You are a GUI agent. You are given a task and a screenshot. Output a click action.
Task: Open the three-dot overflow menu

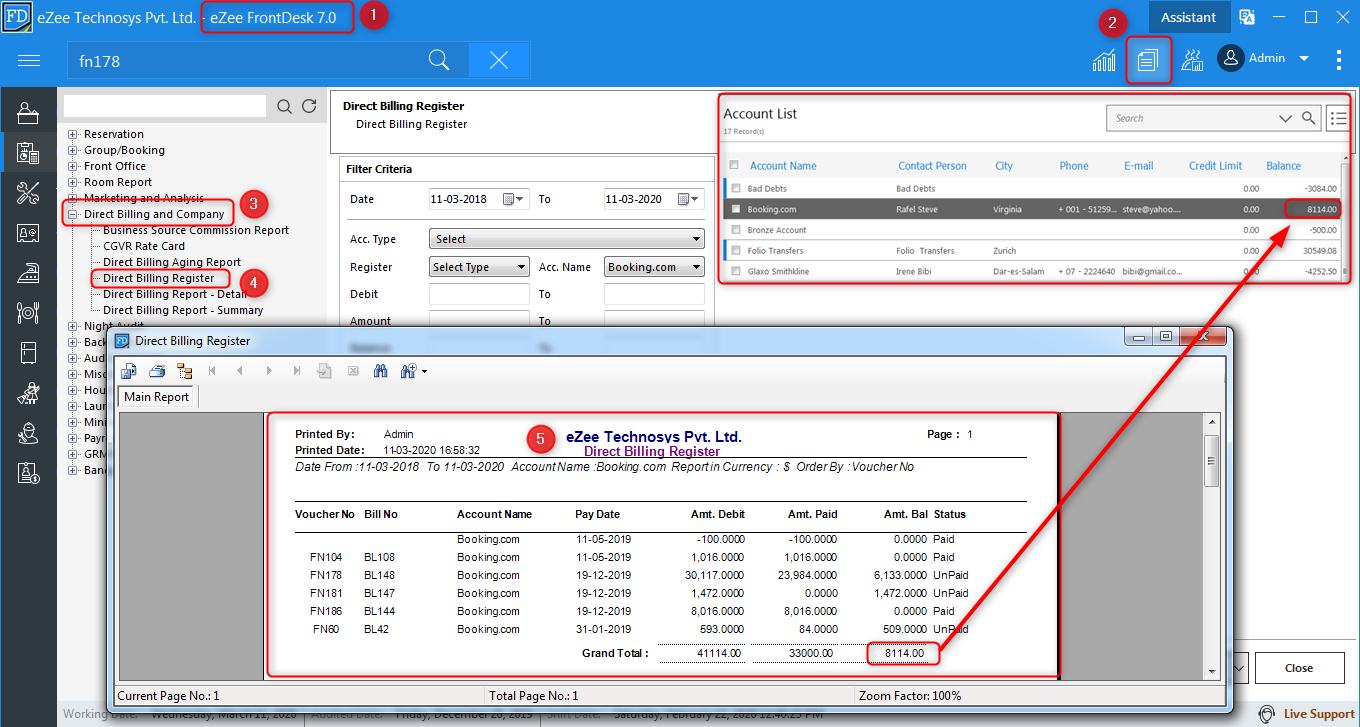[1339, 60]
